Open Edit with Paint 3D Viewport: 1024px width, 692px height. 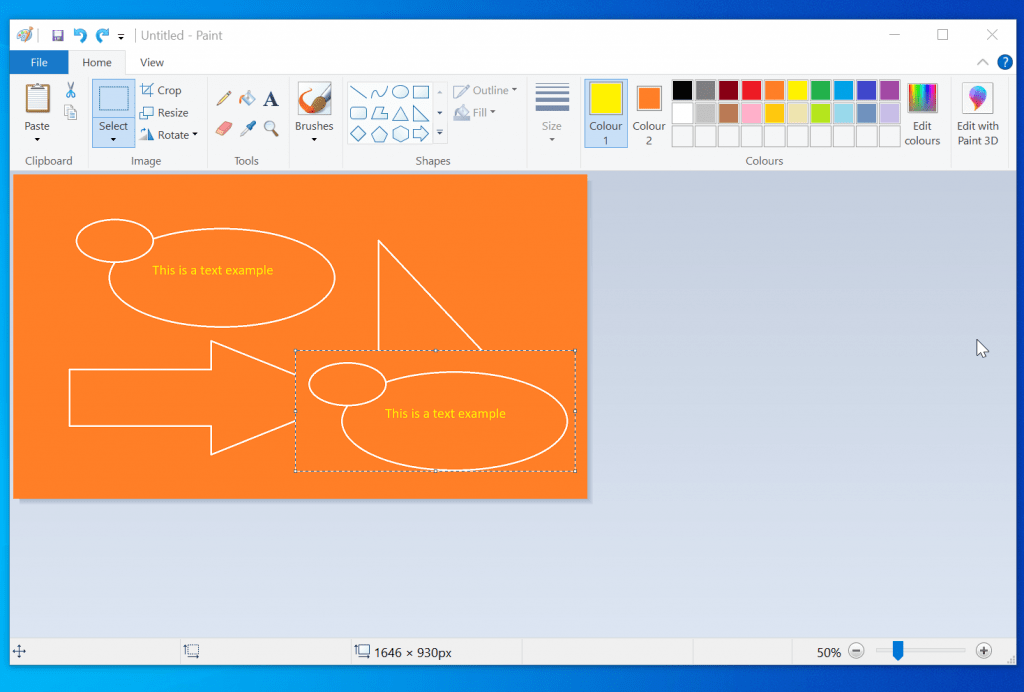(x=977, y=110)
